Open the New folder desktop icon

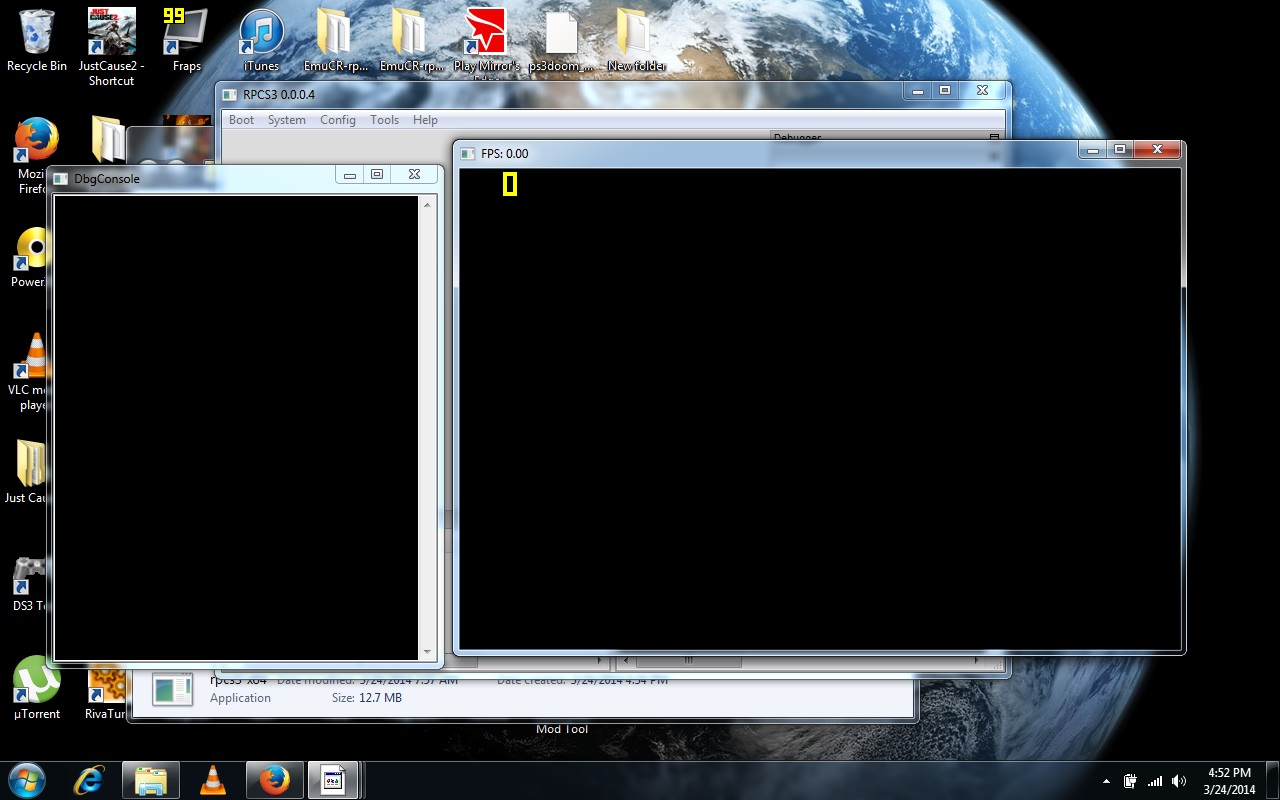pyautogui.click(x=635, y=33)
